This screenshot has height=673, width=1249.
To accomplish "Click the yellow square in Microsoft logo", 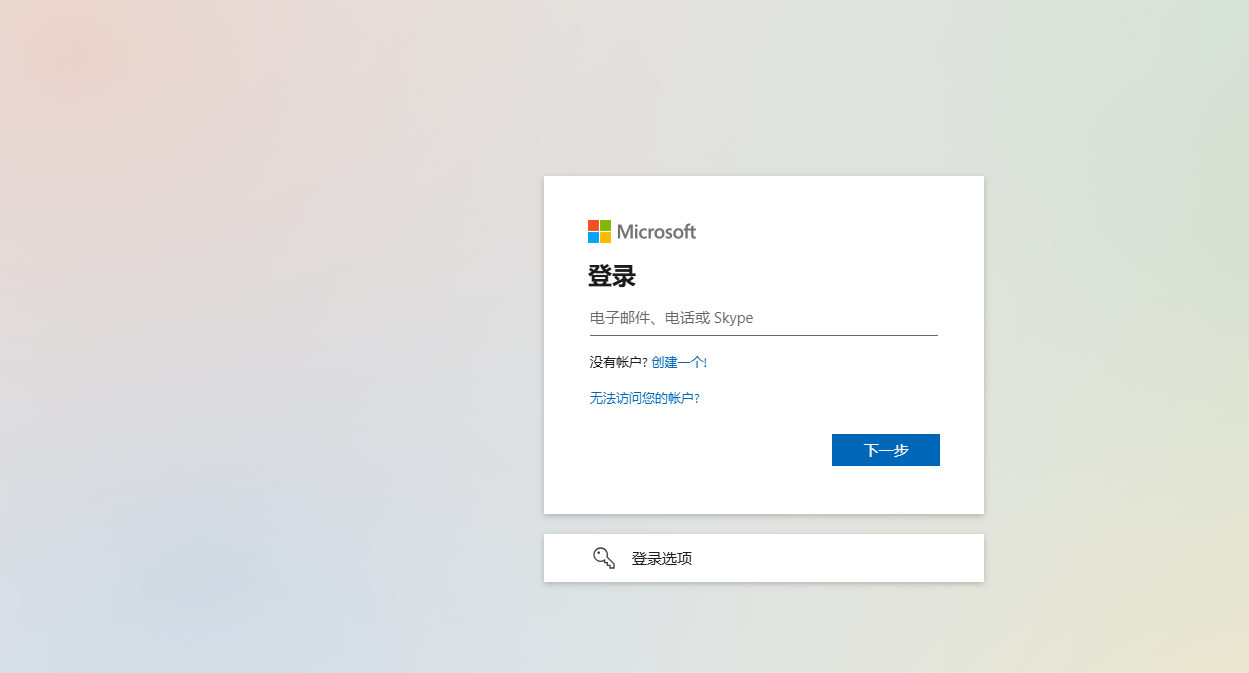I will [x=605, y=238].
